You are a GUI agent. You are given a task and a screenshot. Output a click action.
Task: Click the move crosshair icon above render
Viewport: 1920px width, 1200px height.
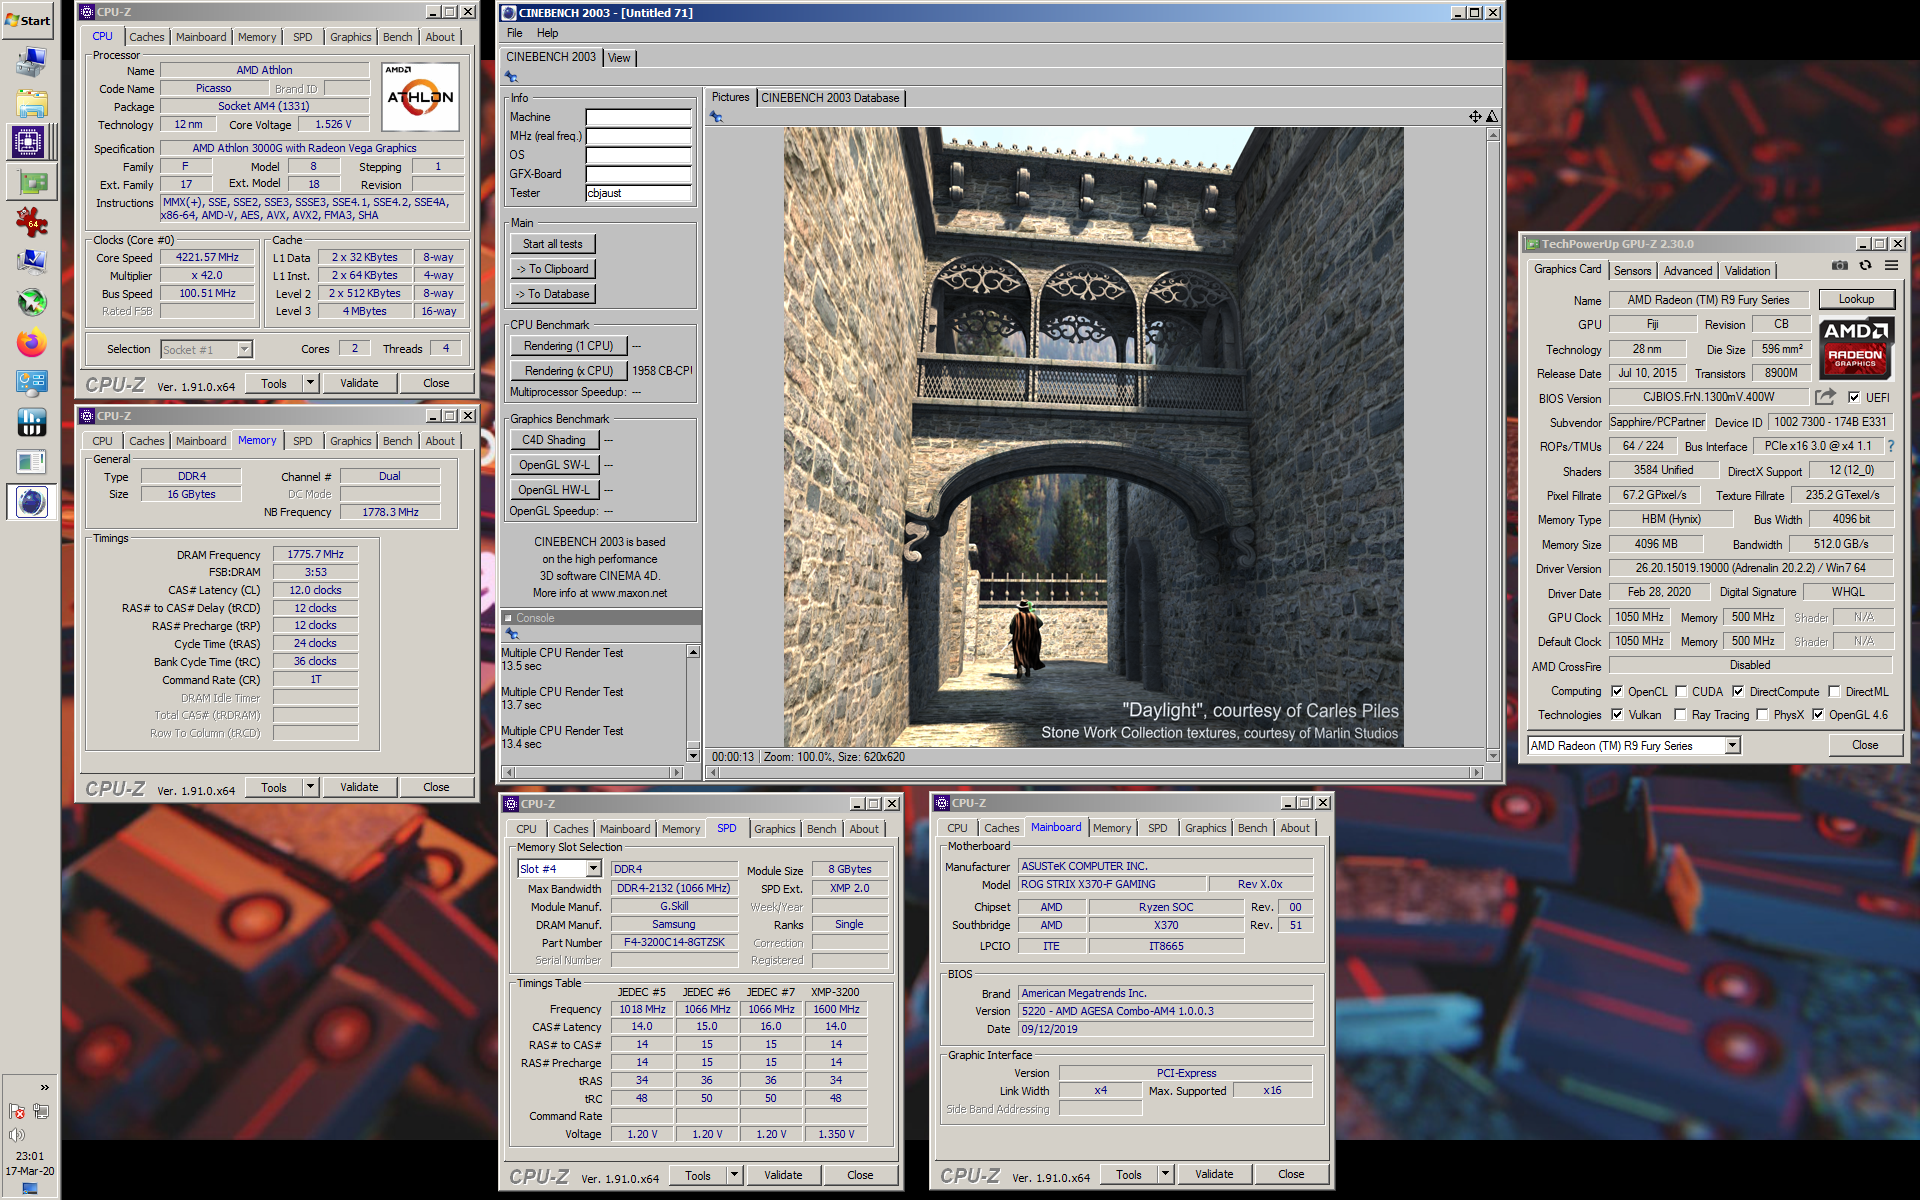(1475, 117)
